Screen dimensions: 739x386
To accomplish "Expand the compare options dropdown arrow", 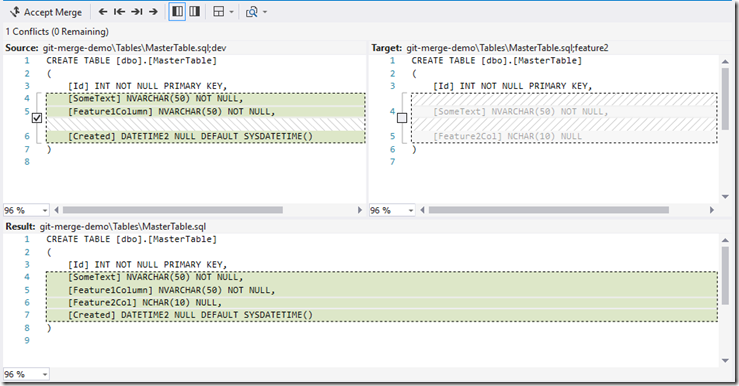I will click(264, 12).
